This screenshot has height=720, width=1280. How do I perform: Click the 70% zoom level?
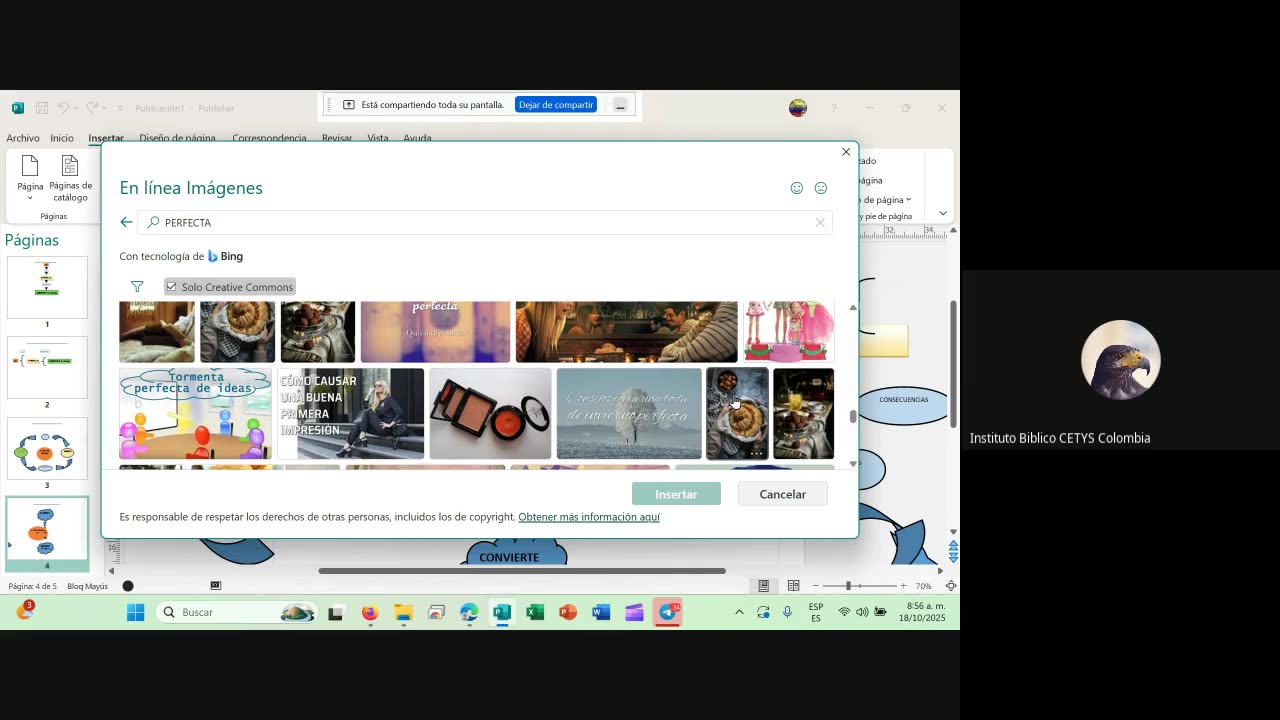[x=923, y=586]
